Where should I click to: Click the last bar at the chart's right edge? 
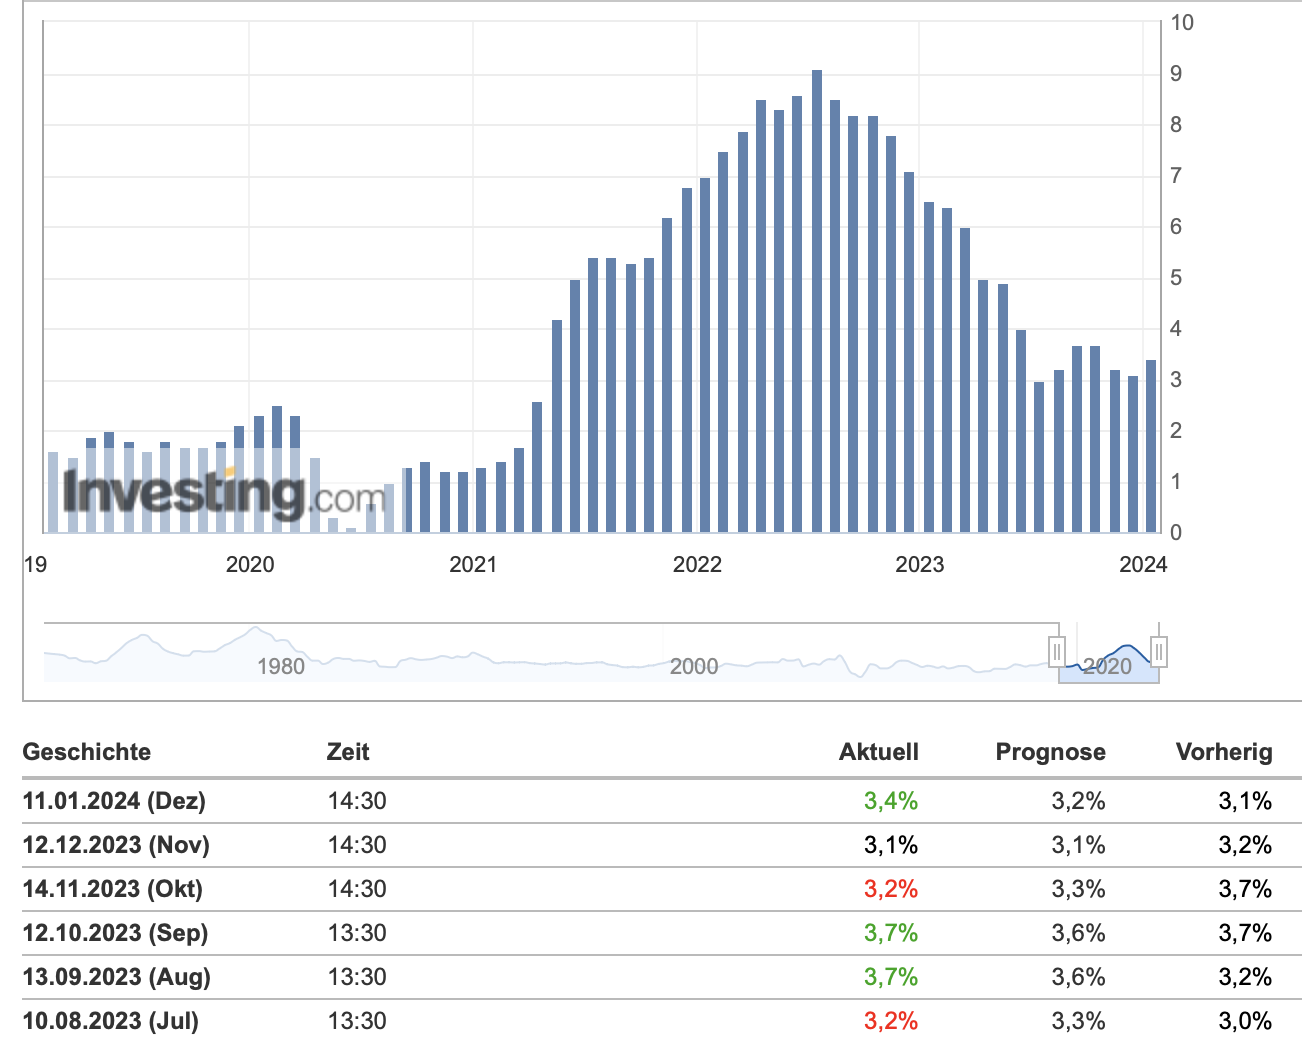click(x=1151, y=446)
